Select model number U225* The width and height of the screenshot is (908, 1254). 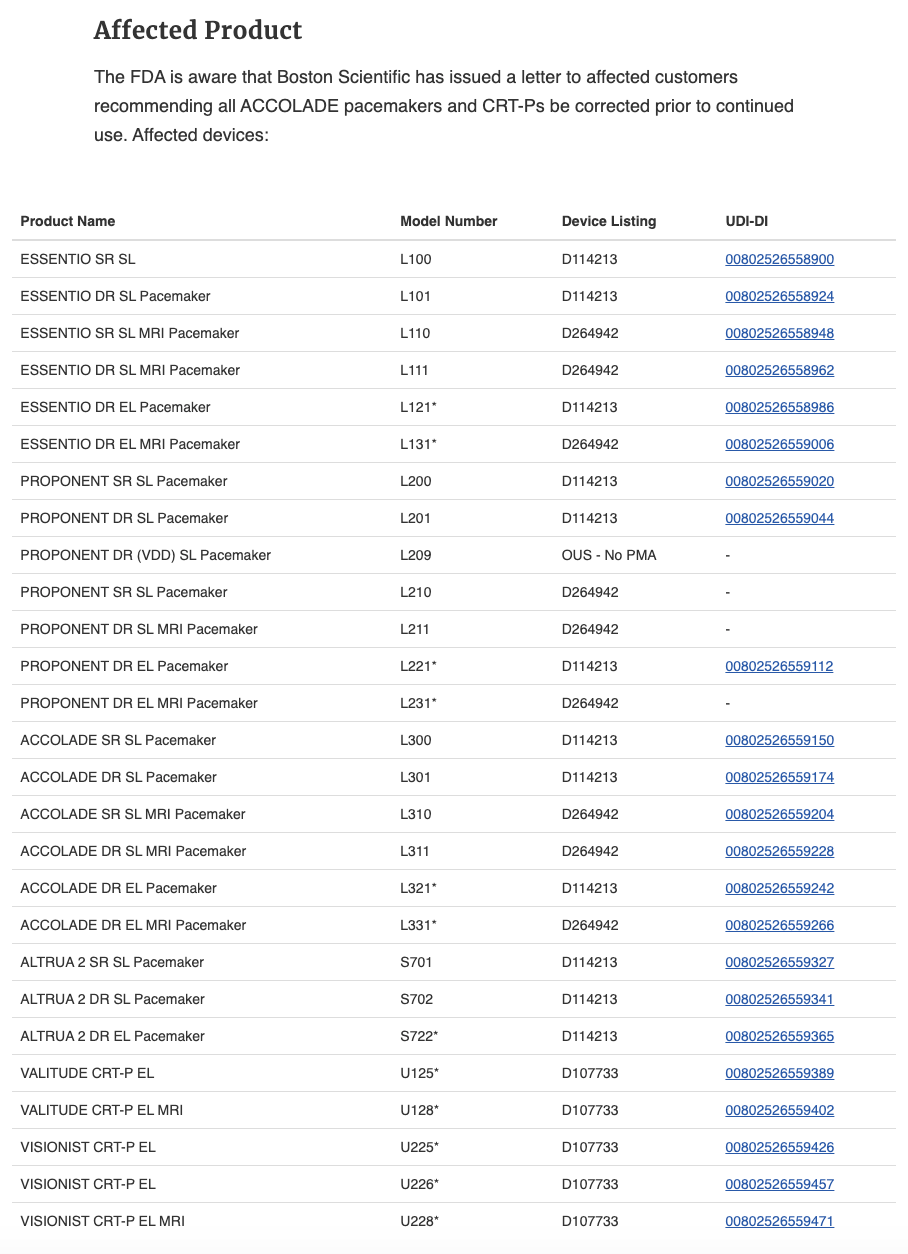[420, 1147]
